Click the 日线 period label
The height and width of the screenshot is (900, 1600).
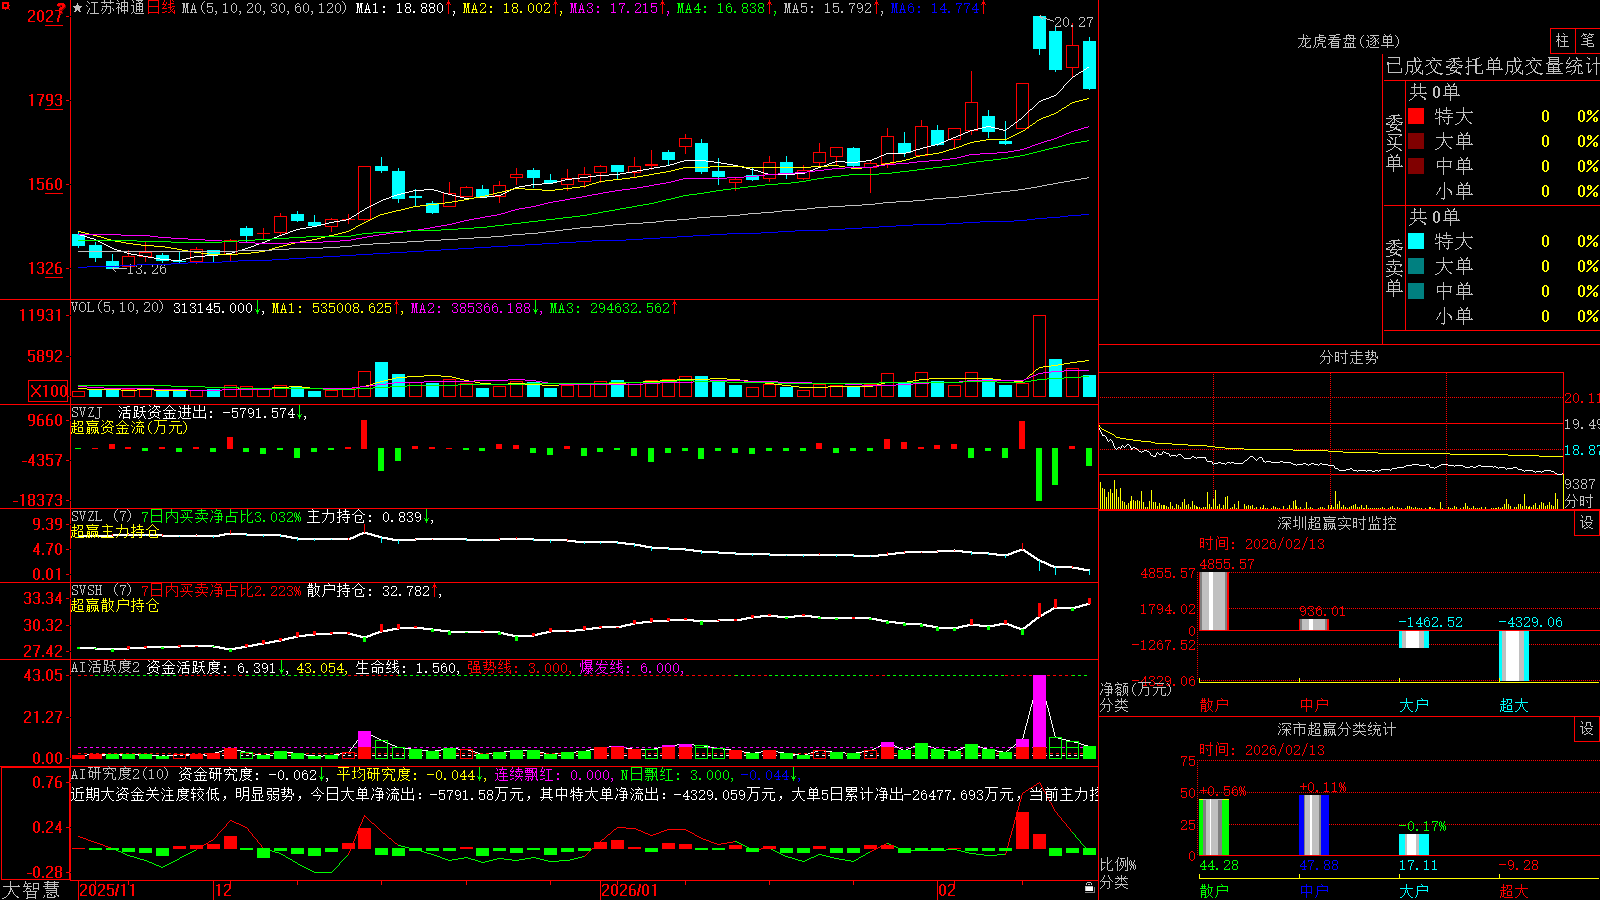click(x=161, y=8)
